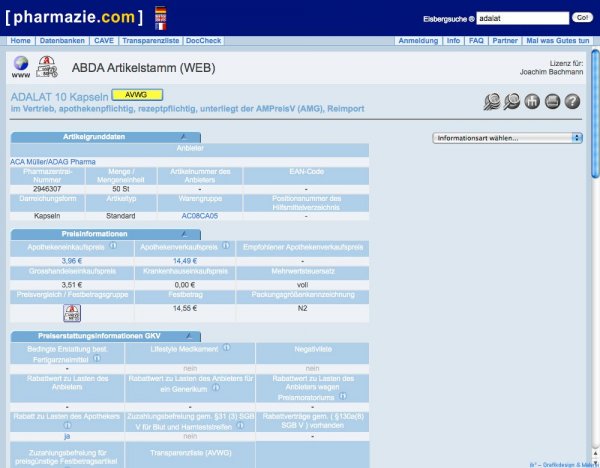Show info for Lifestyle Medikament
The height and width of the screenshot is (468, 600).
pyautogui.click(x=227, y=347)
